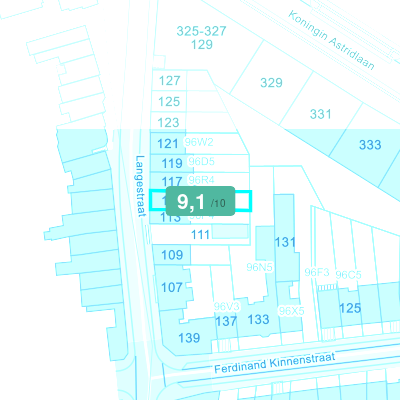Screen dimensions: 400x400
Task: Select parcel number 119
Action: (x=172, y=163)
